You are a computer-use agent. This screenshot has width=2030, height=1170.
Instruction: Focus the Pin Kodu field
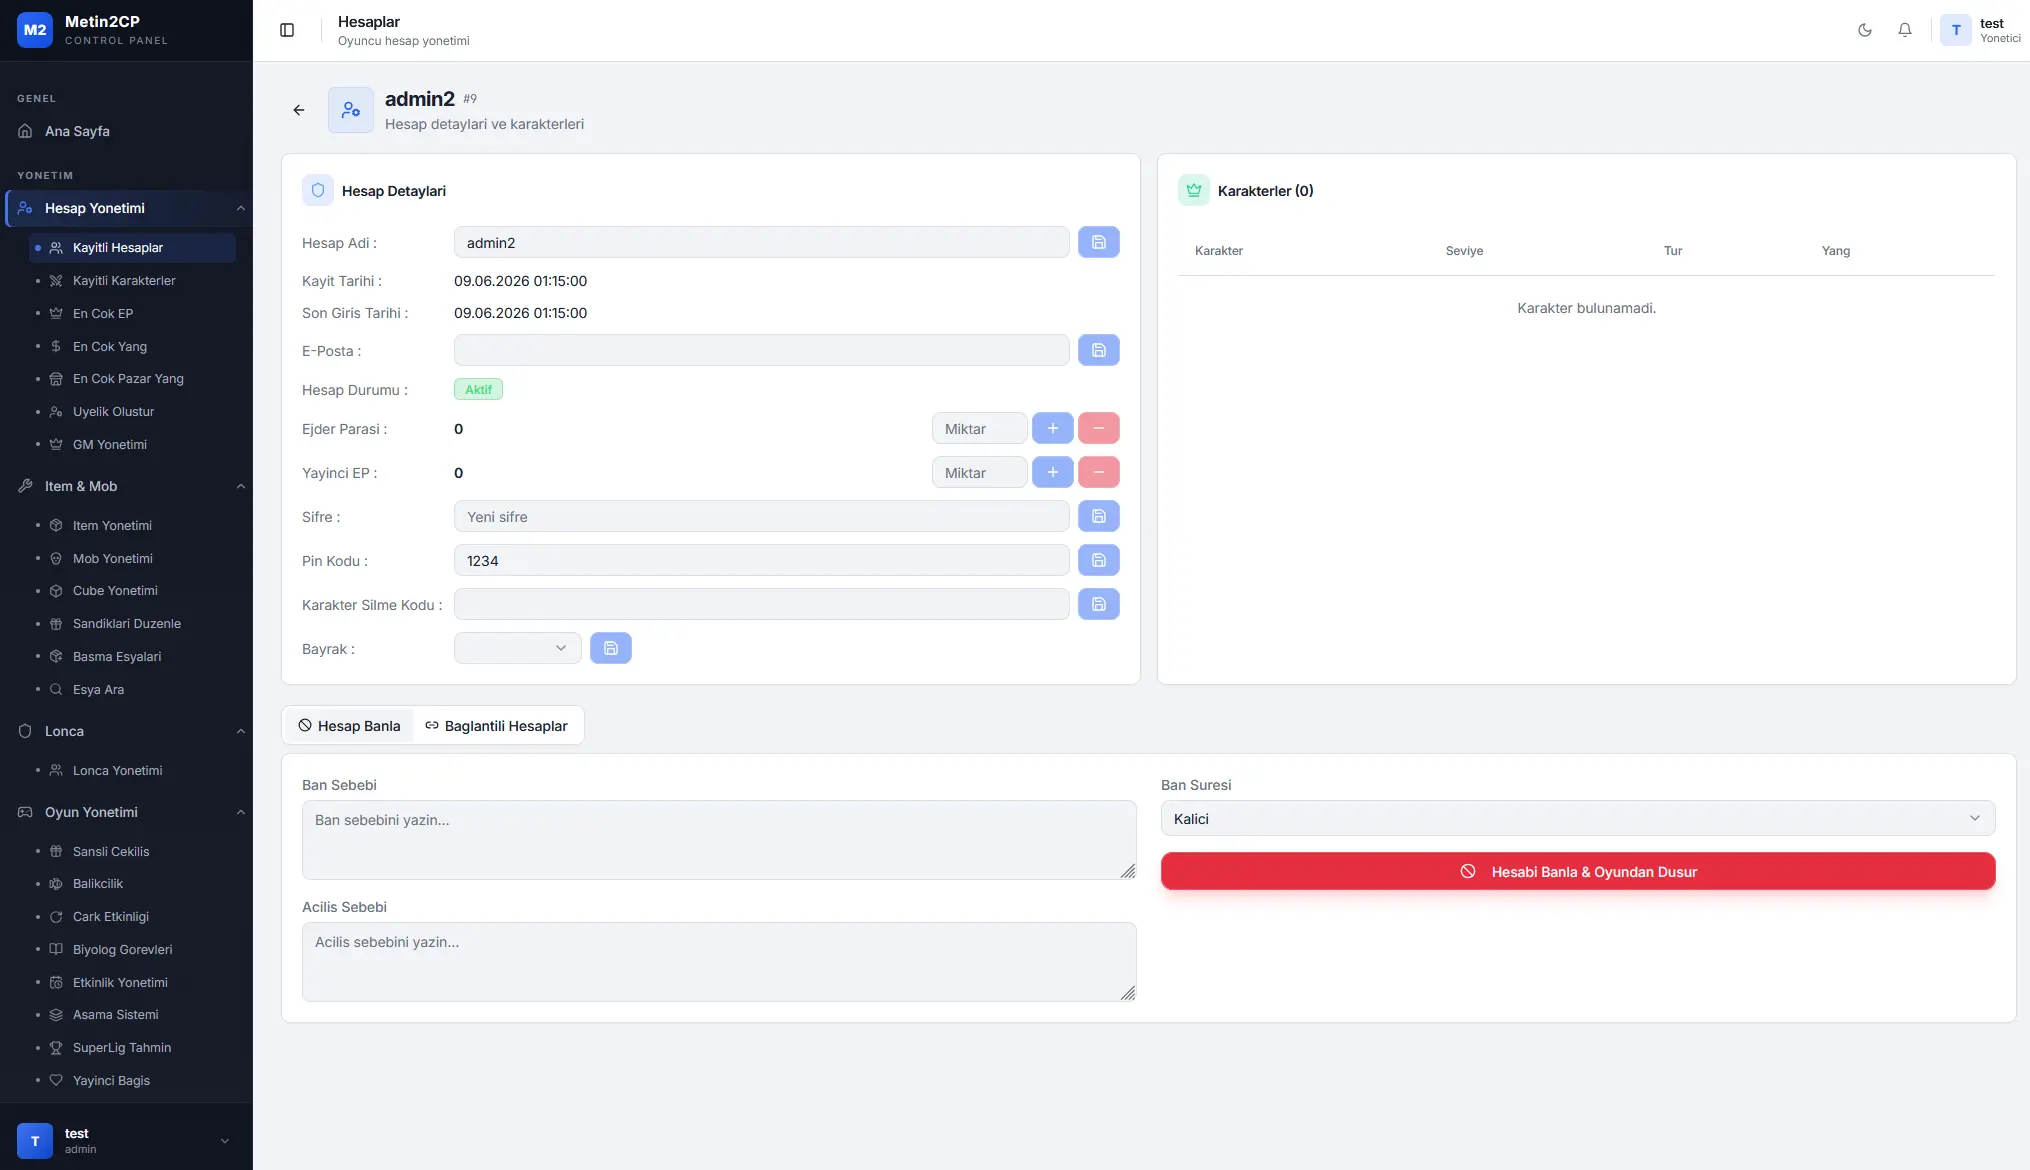762,560
